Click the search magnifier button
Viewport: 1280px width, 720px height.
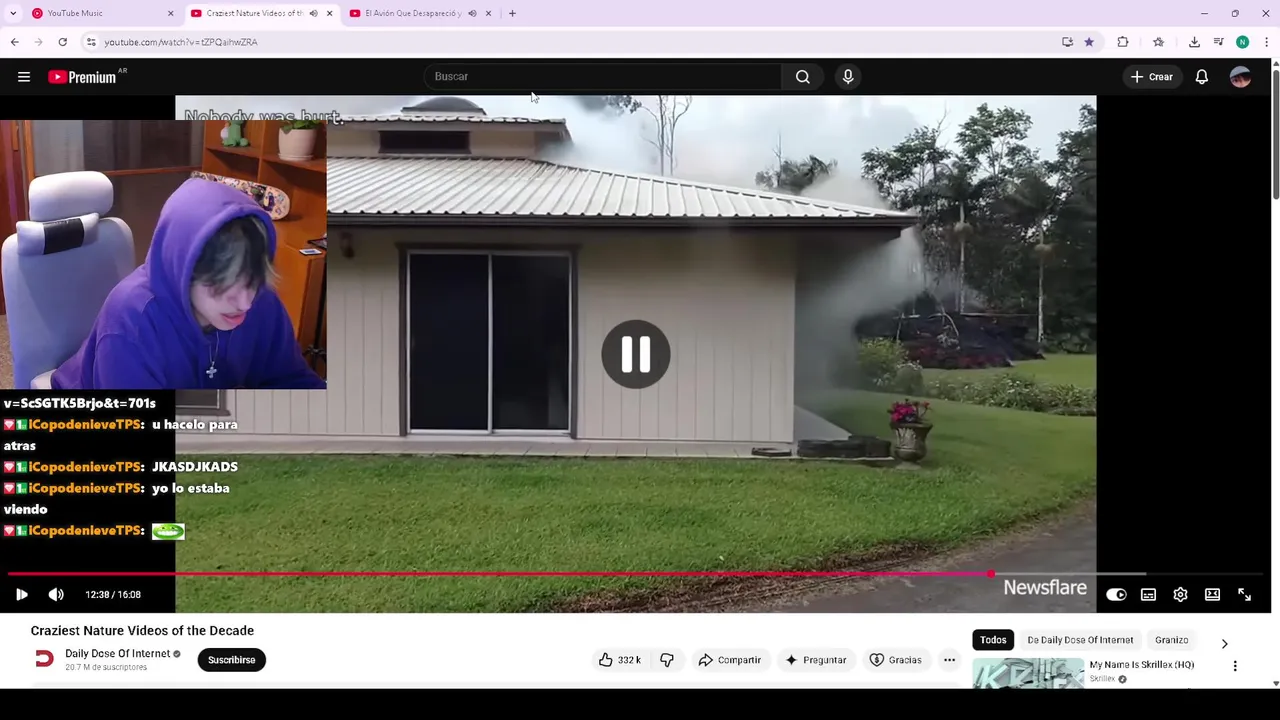(802, 77)
